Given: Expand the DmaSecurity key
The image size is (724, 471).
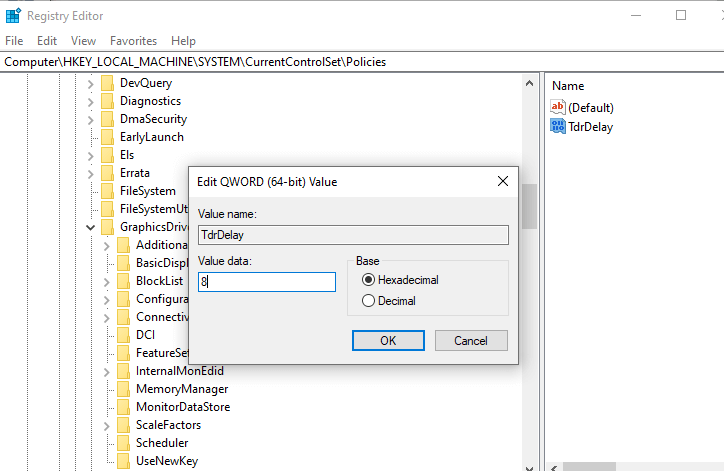Looking at the screenshot, I should tap(90, 120).
